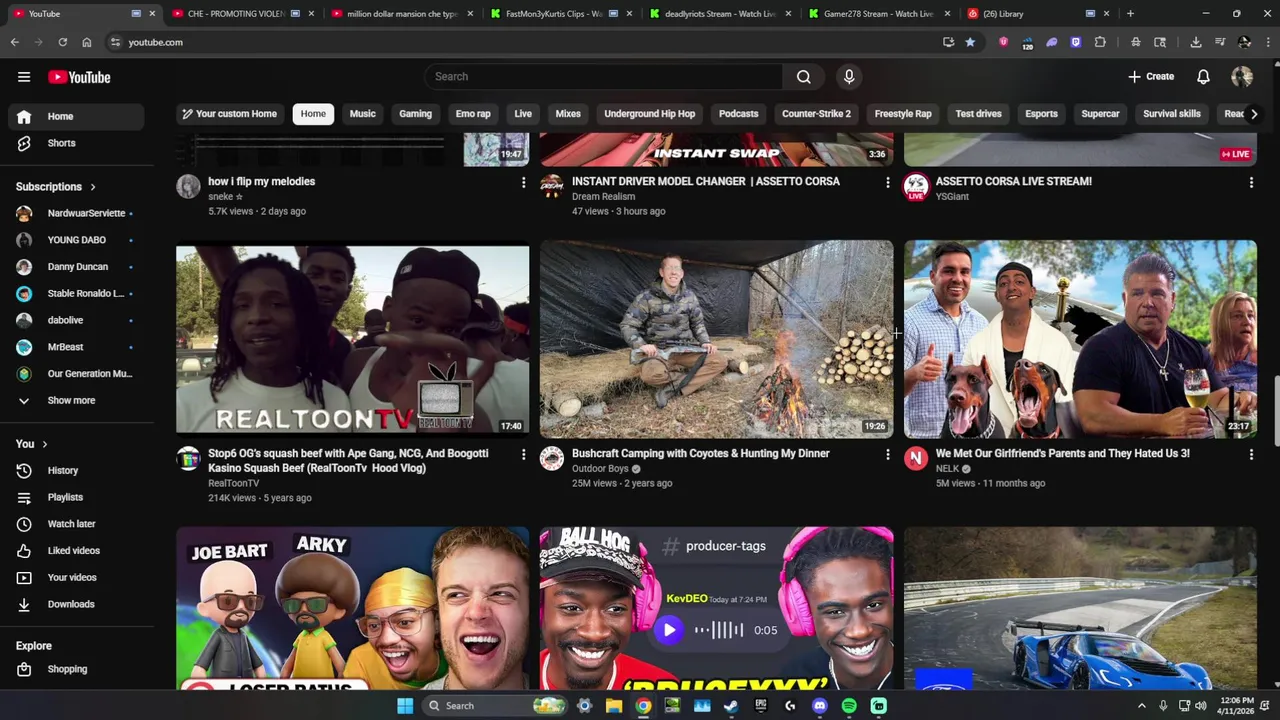The image size is (1280, 720).
Task: Open the sneke channel avatar
Action: 188,187
